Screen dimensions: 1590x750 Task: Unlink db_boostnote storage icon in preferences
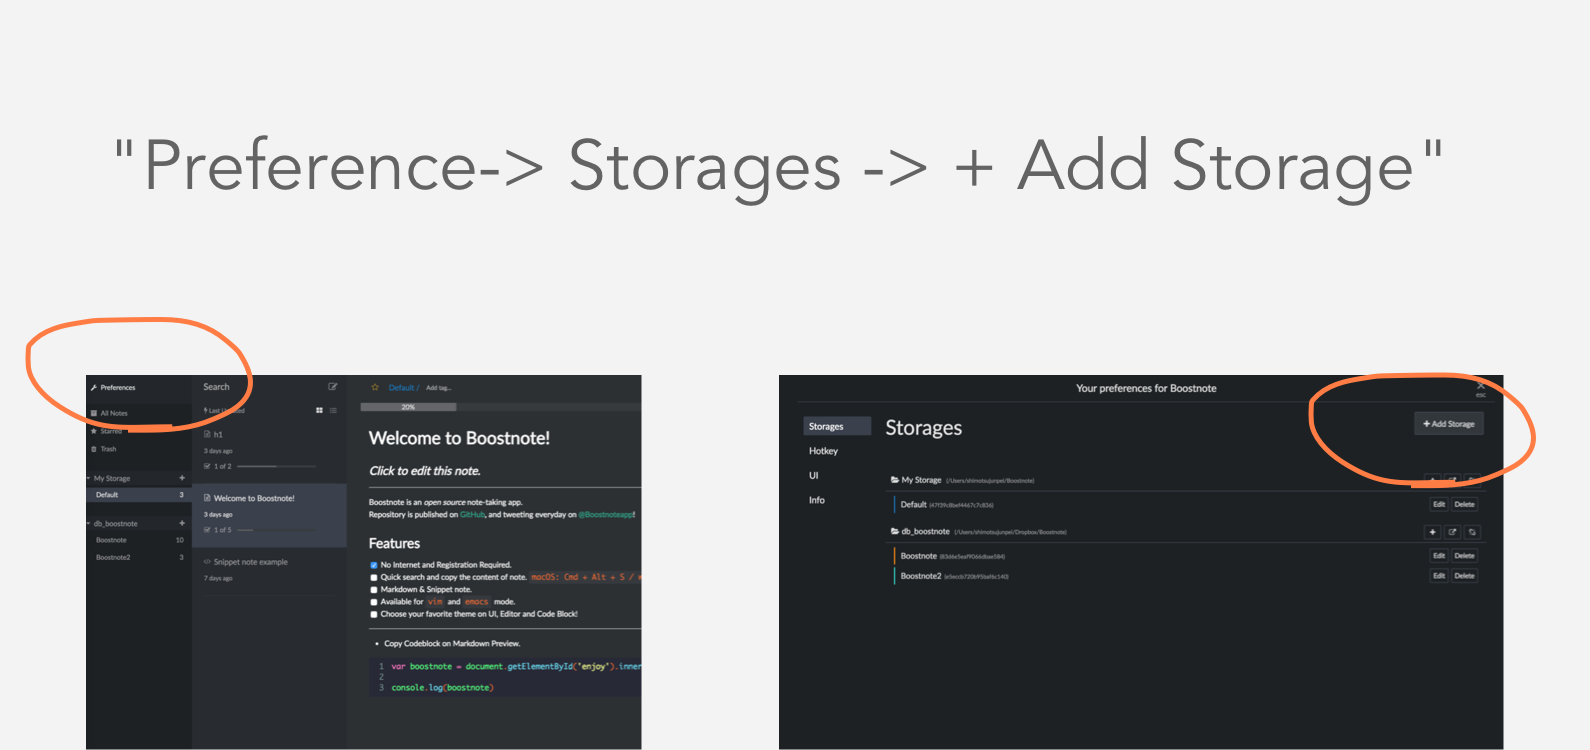pyautogui.click(x=1472, y=532)
